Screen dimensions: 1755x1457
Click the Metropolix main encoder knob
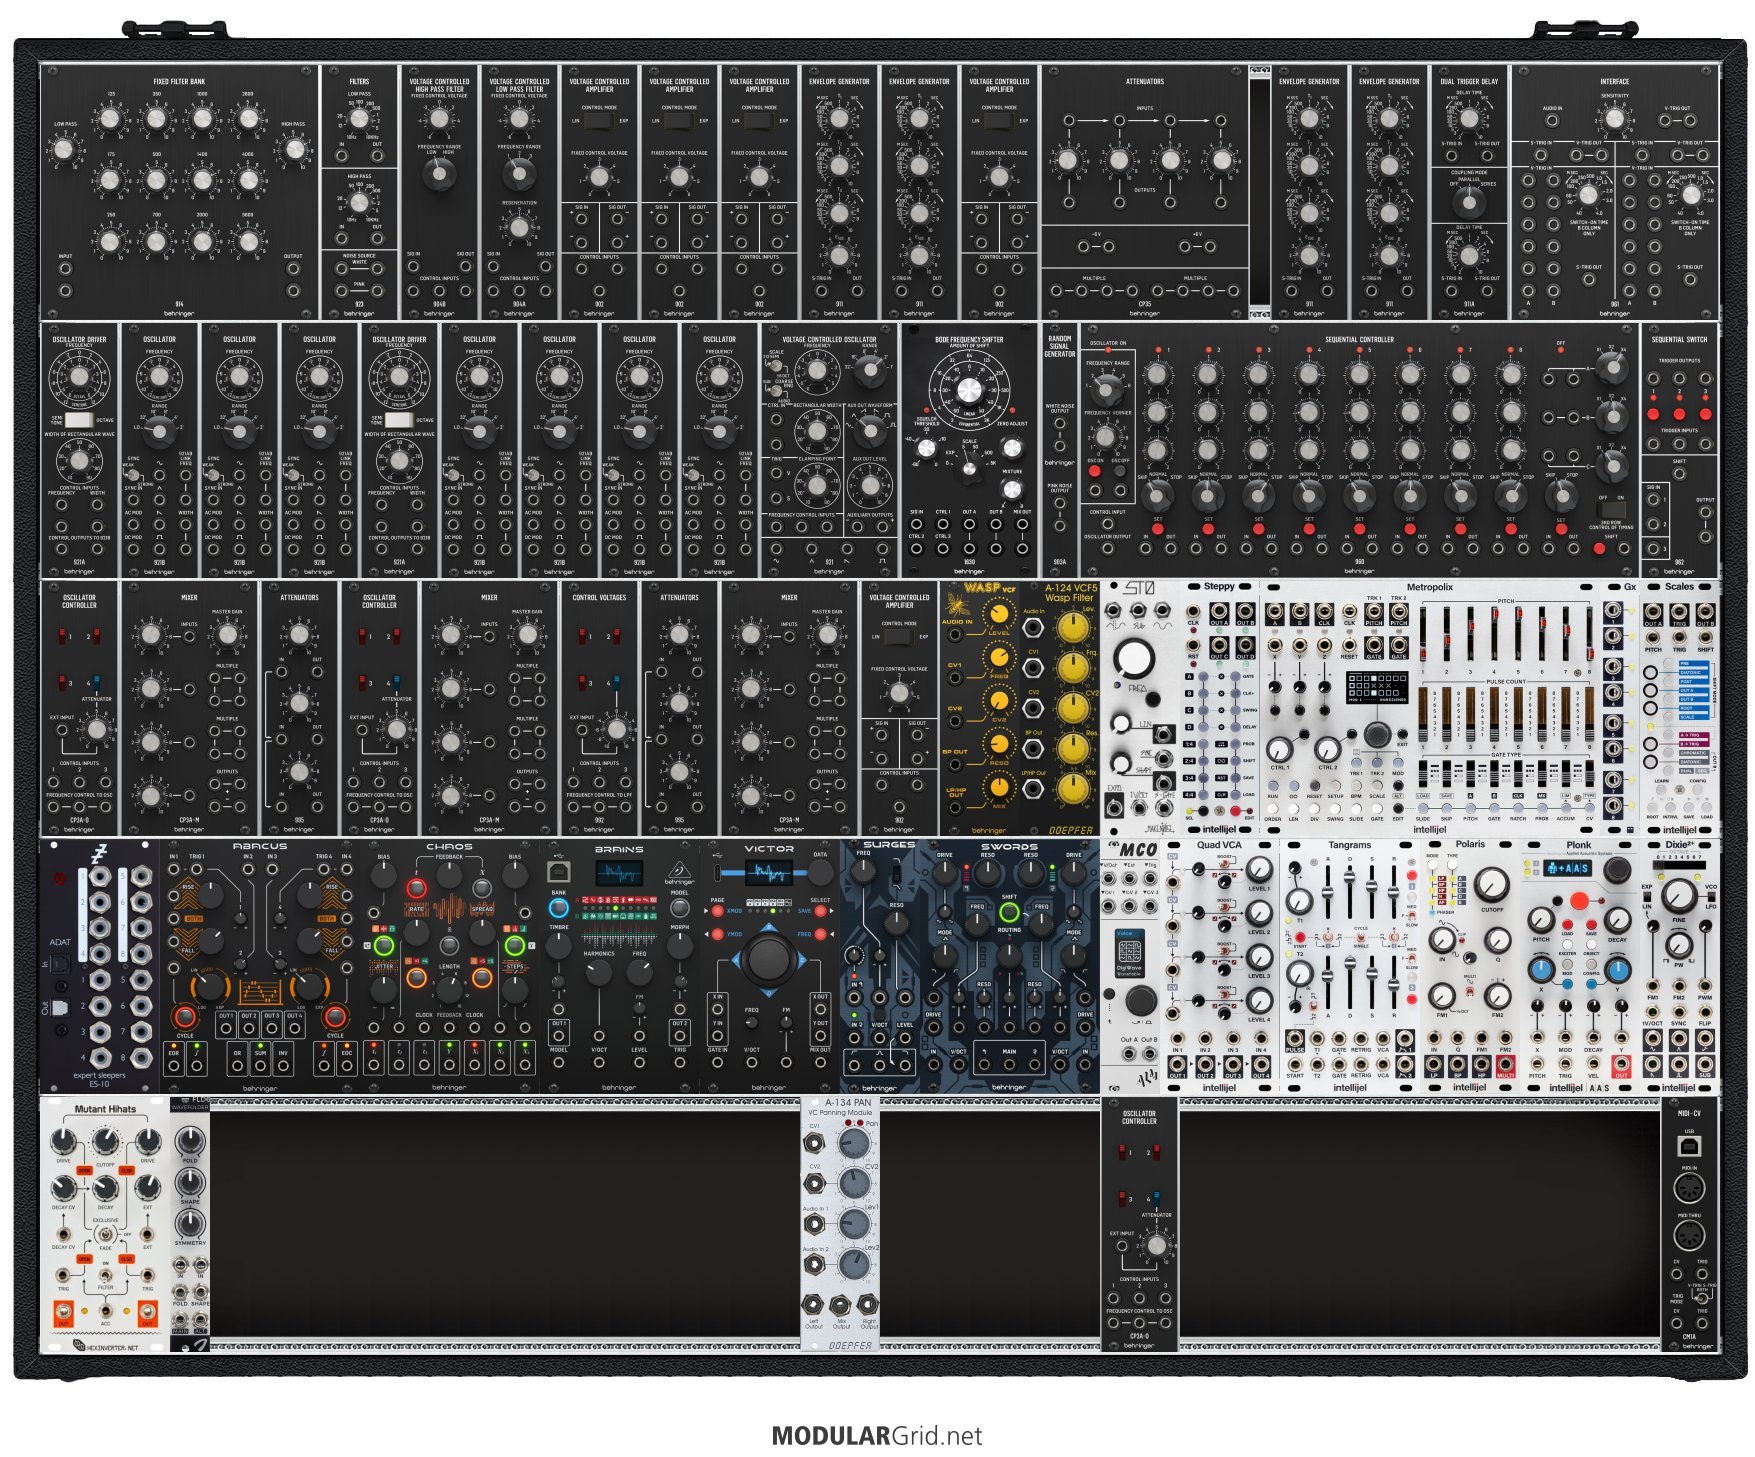point(1377,734)
